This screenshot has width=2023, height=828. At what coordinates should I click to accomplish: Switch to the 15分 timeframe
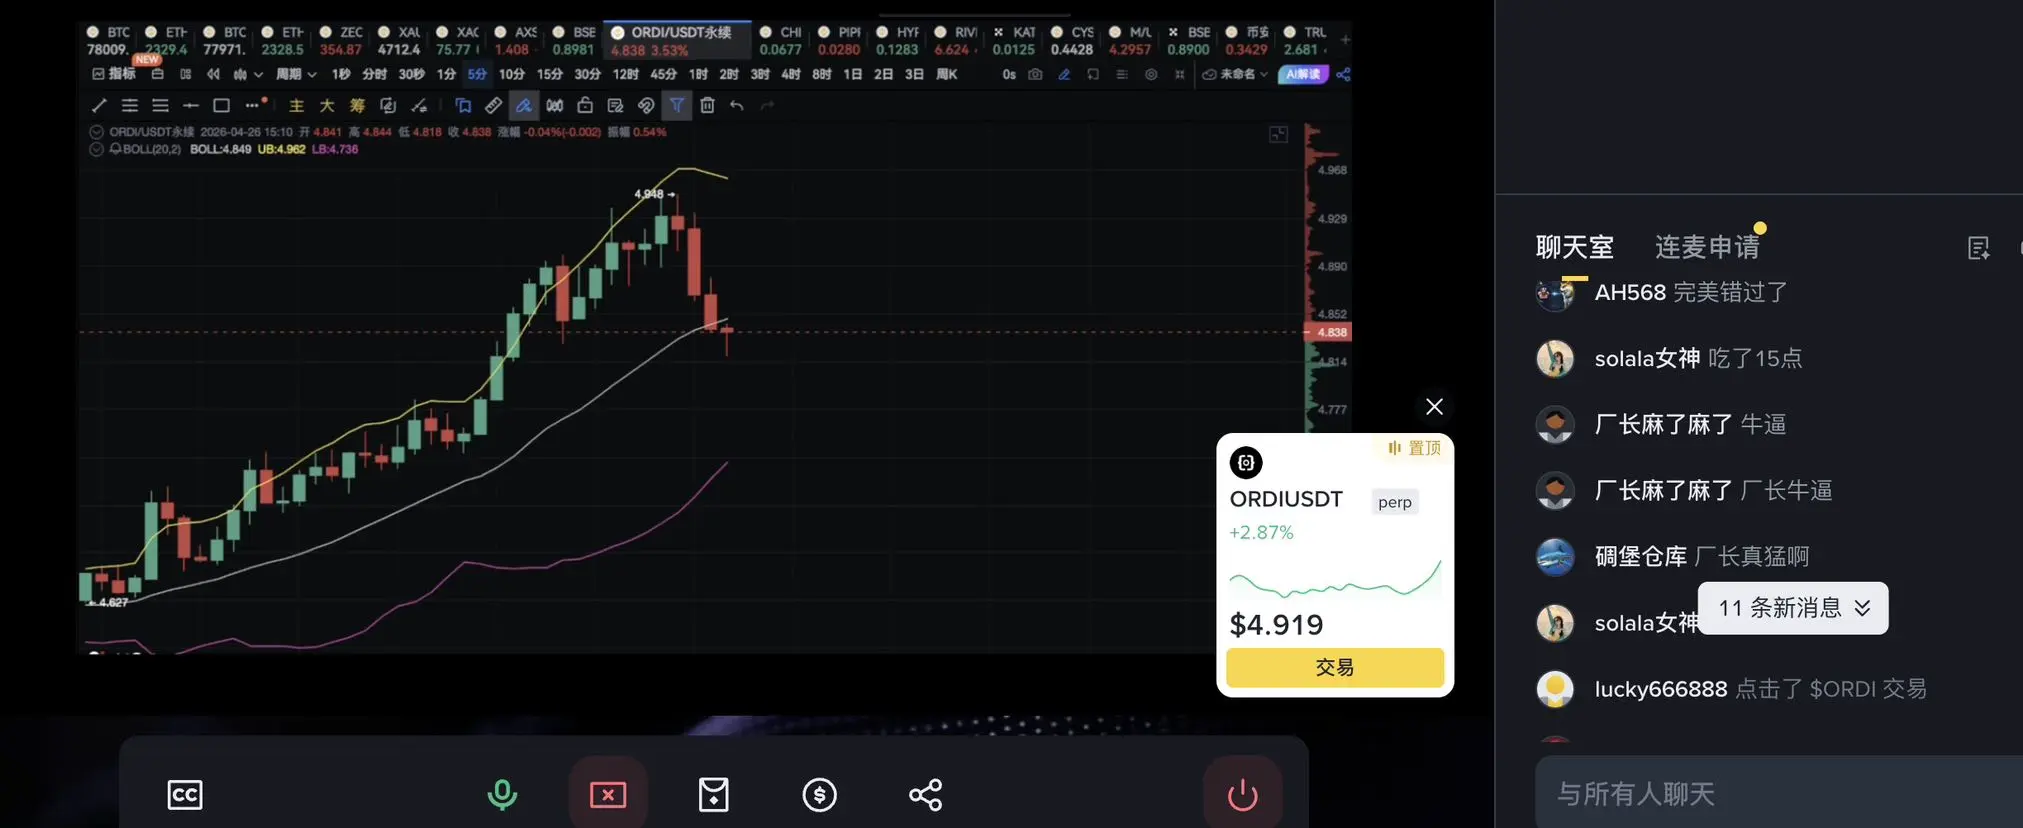549,74
